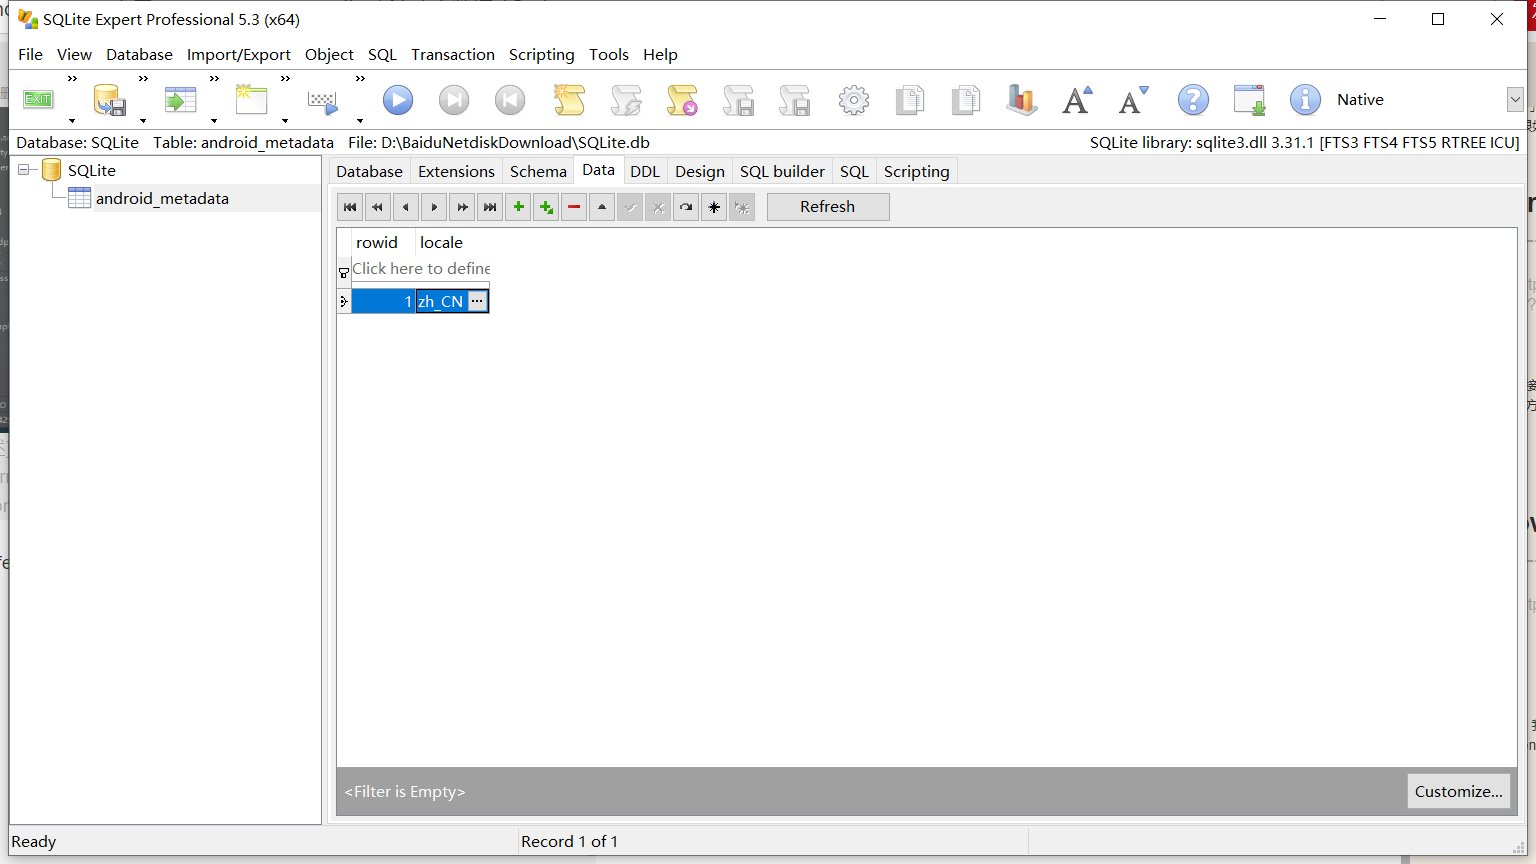Go to last record navigator button

pos(490,207)
